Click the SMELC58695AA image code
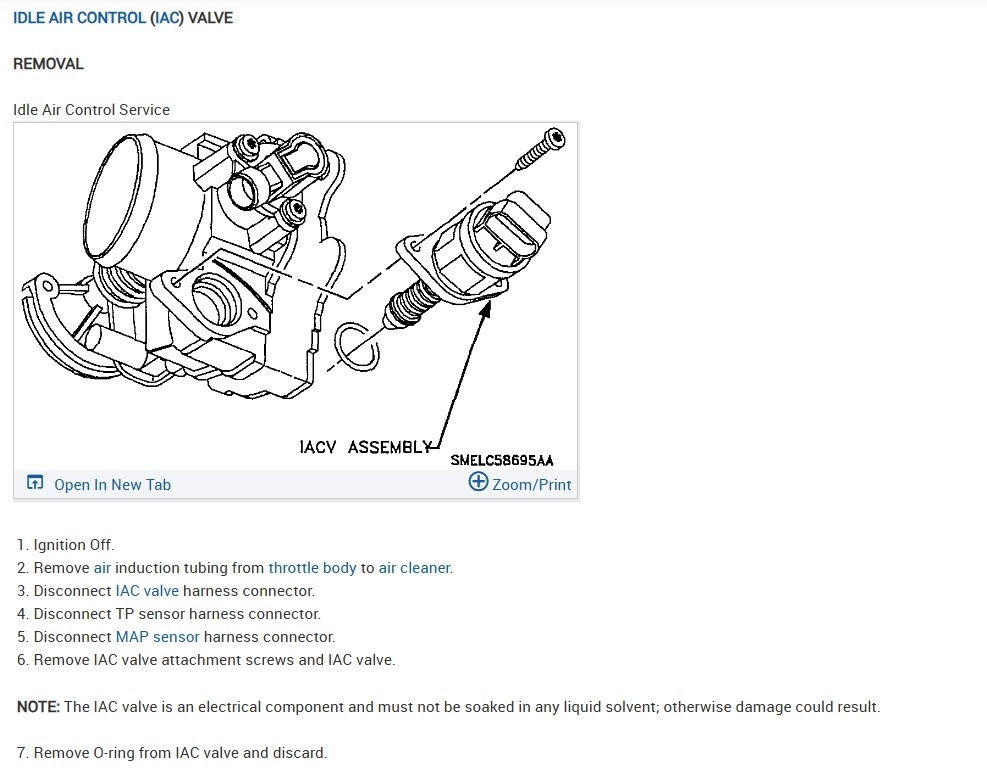Image resolution: width=987 pixels, height=773 pixels. pos(502,460)
